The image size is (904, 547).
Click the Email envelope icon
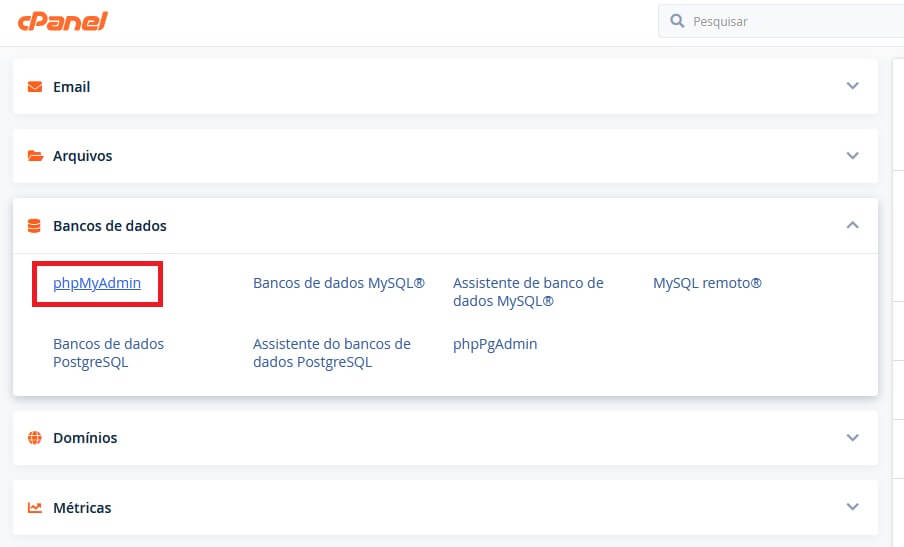(x=35, y=86)
